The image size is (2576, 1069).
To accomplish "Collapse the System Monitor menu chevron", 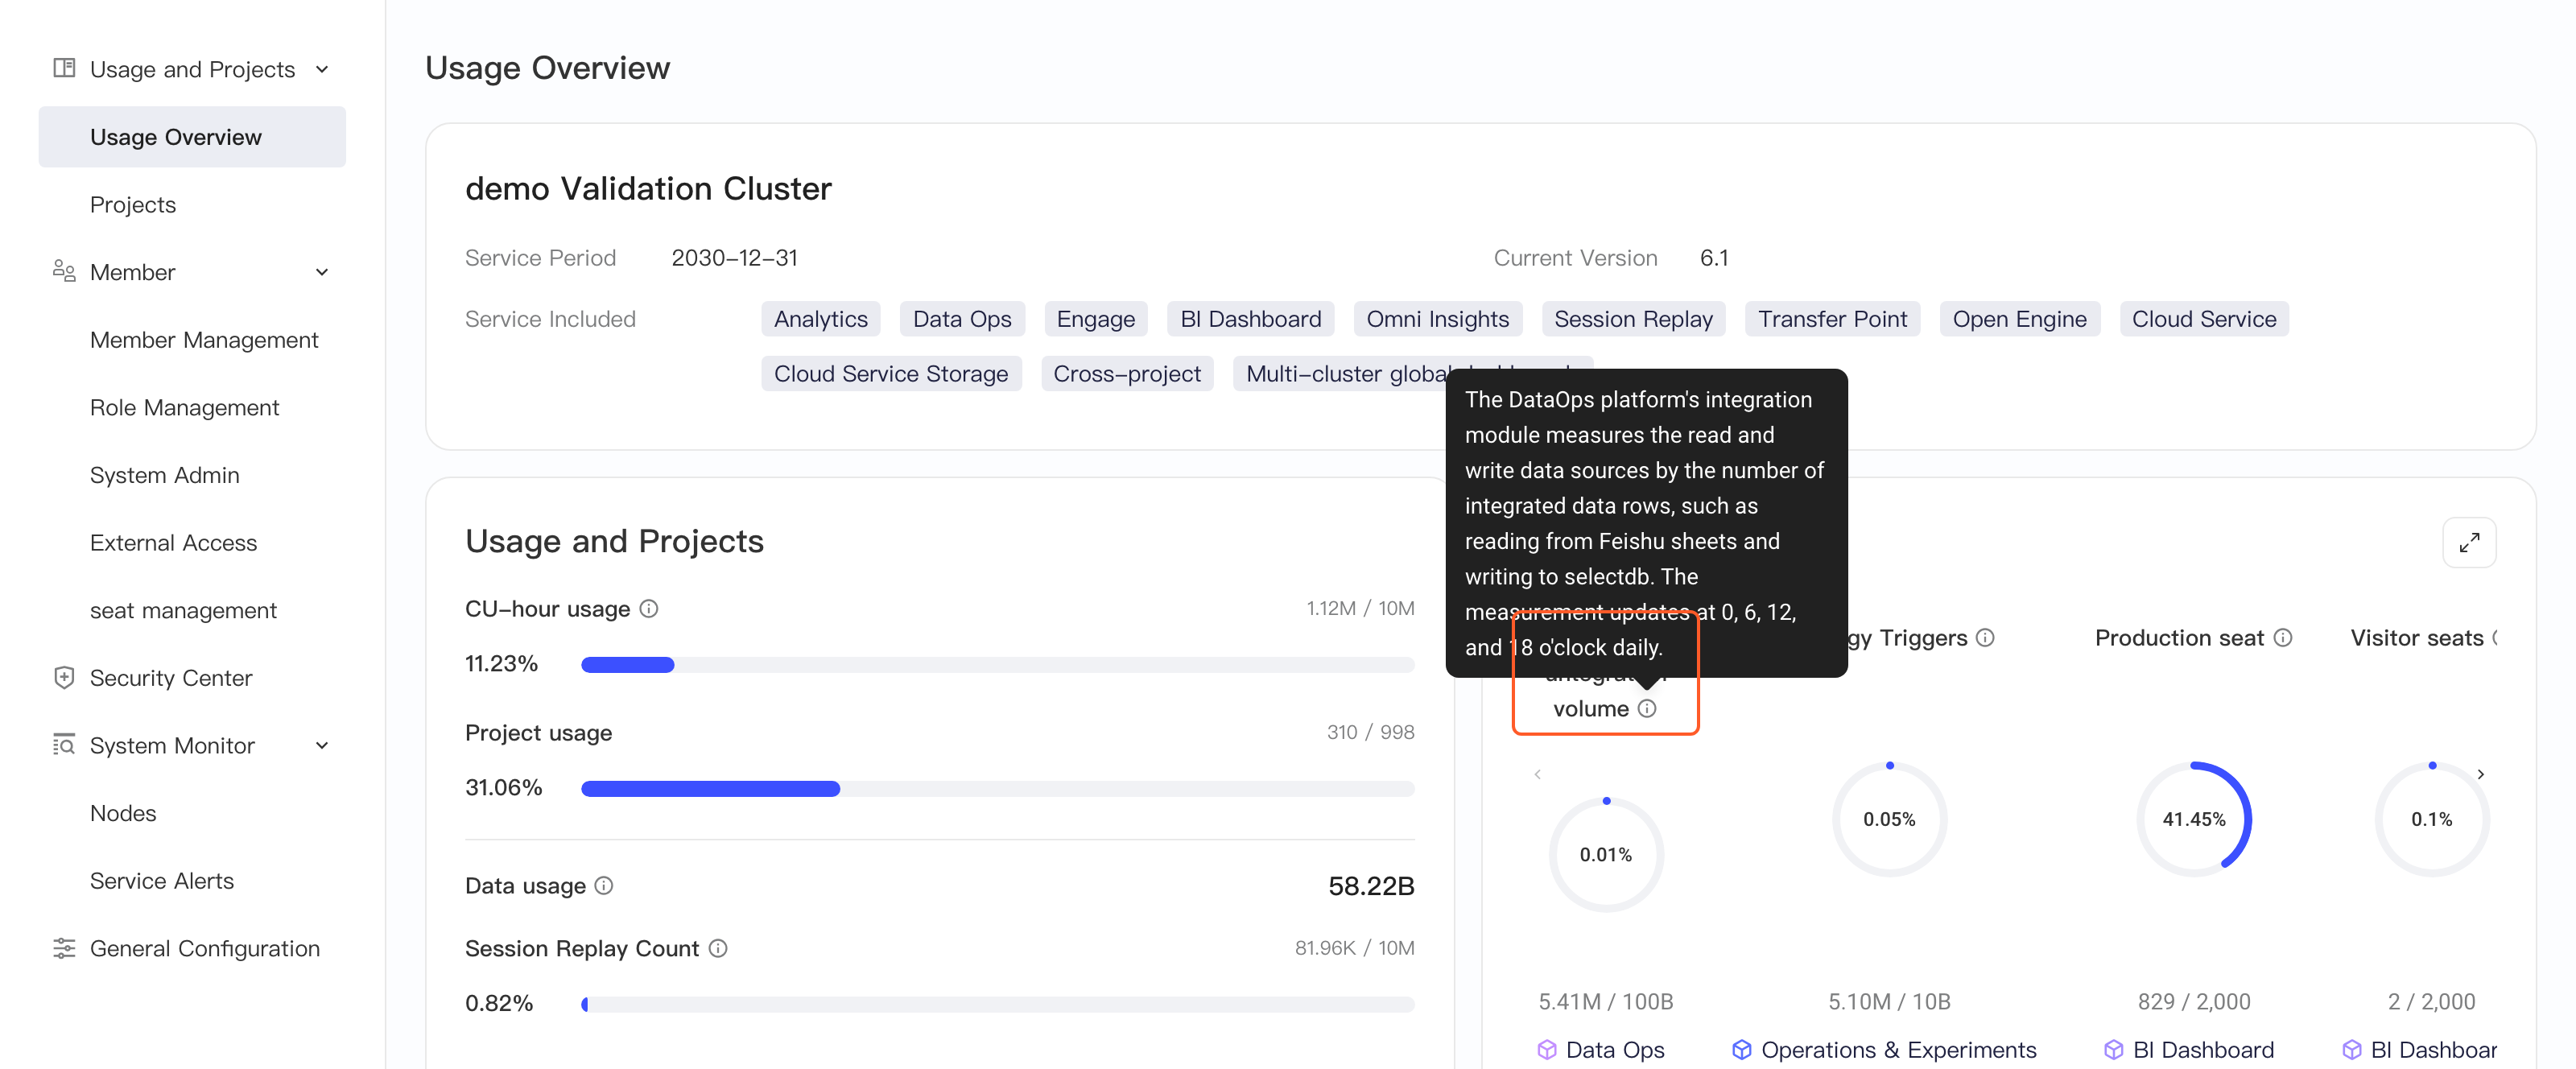I will coord(322,745).
